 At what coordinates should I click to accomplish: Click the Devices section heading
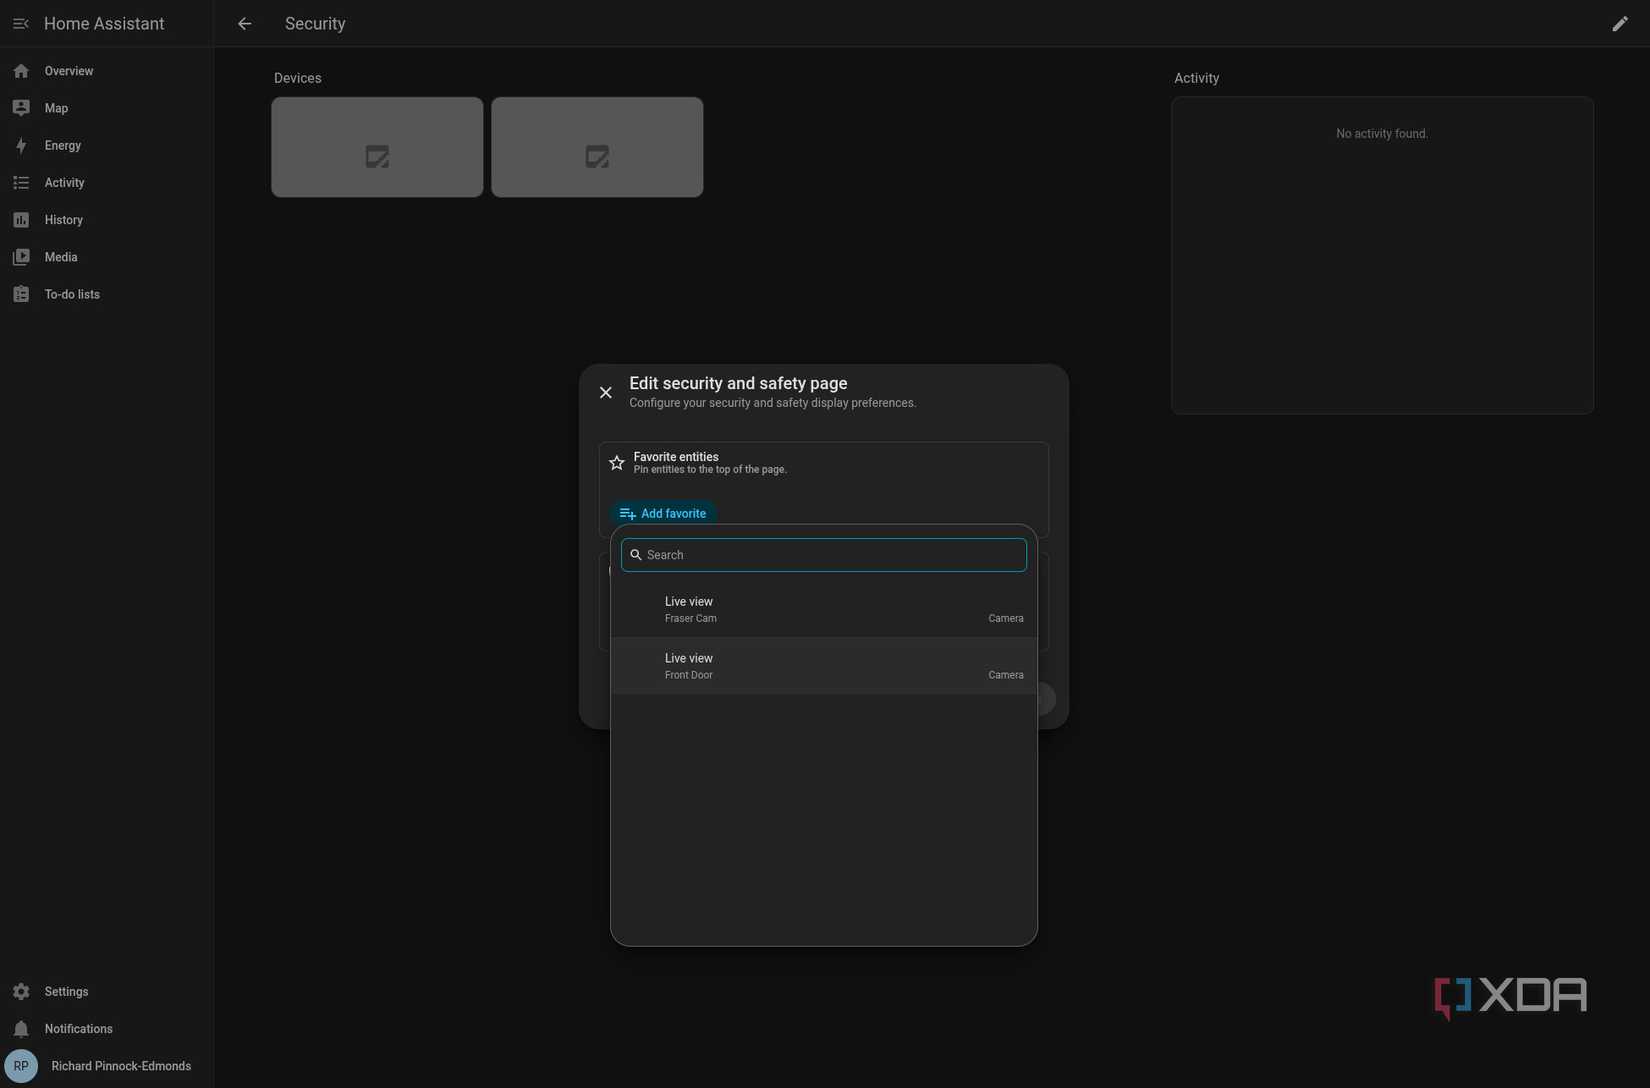click(298, 78)
